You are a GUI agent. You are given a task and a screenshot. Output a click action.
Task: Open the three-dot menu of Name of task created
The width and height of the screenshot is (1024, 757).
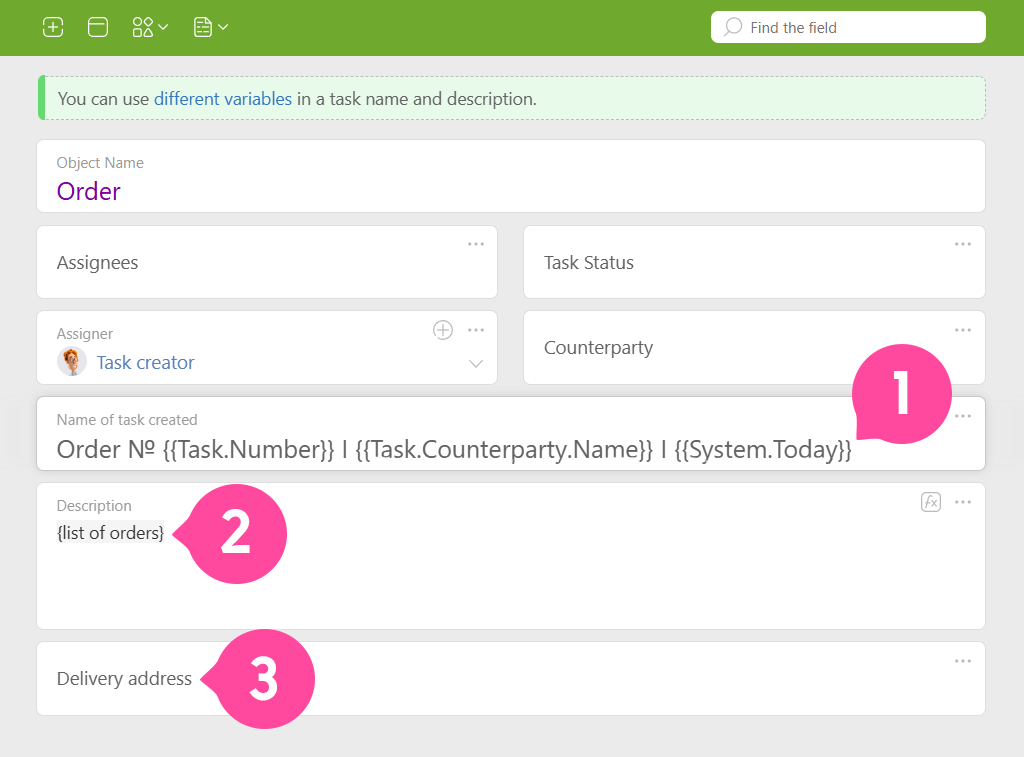(x=963, y=416)
